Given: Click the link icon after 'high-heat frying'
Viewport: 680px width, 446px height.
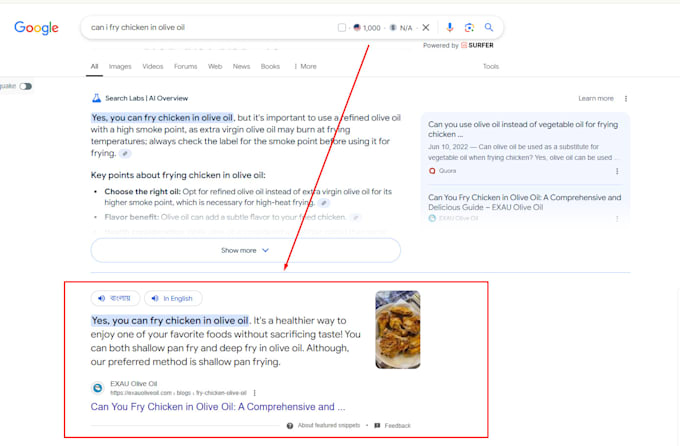Looking at the screenshot, I should [324, 203].
